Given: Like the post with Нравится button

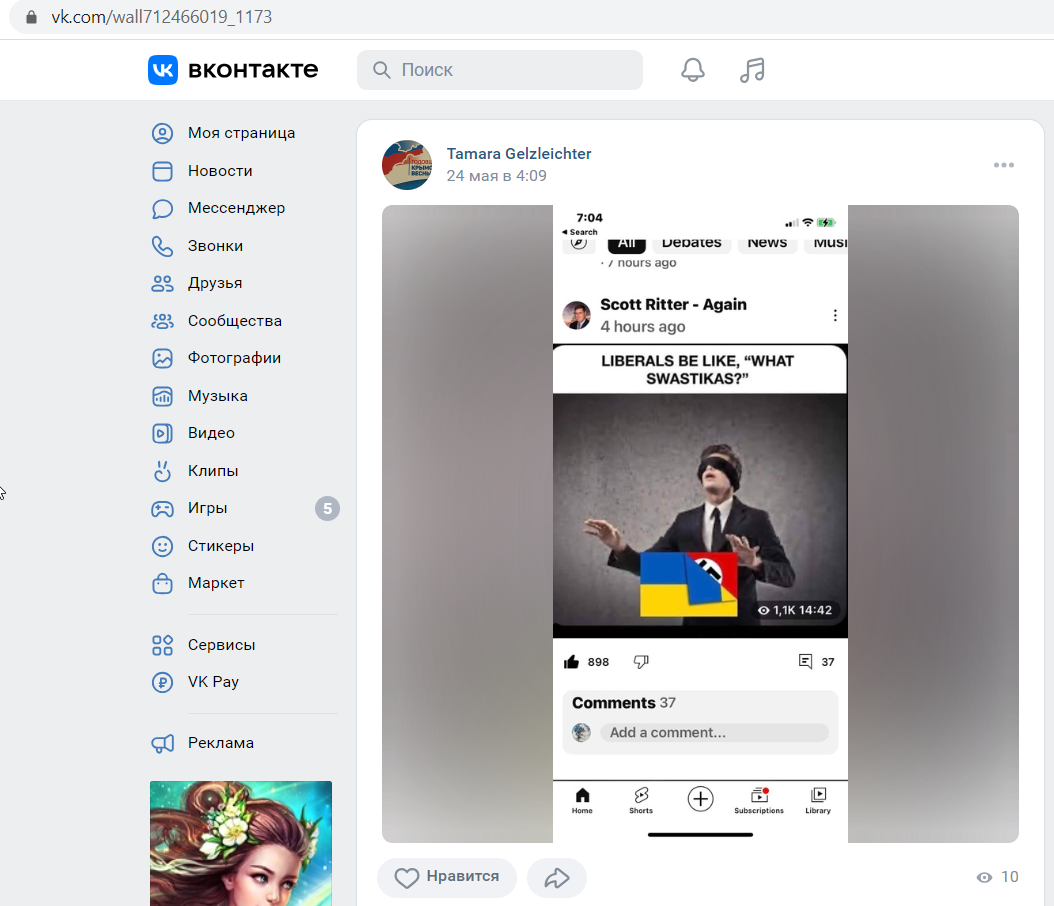Looking at the screenshot, I should (447, 877).
